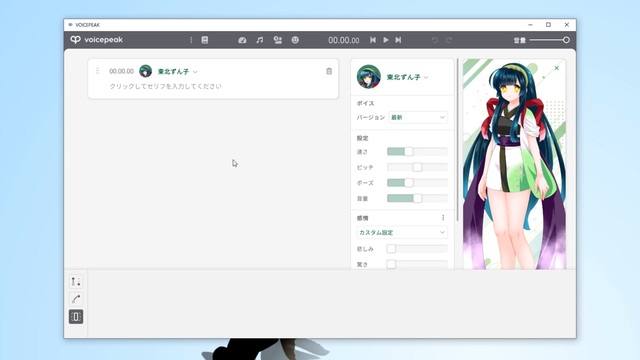Image resolution: width=640 pixels, height=360 pixels.
Task: Click the text field to enter dialogue
Action: coord(212,87)
